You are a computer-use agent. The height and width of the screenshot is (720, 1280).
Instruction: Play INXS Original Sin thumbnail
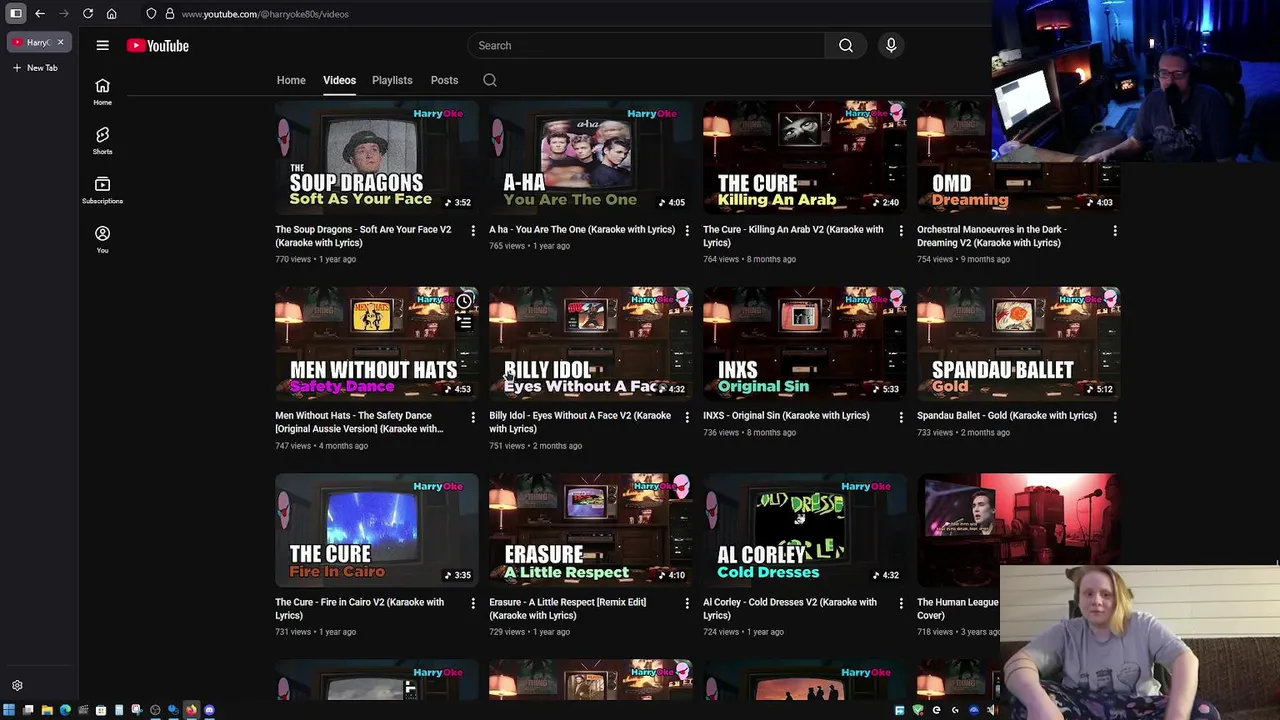(804, 343)
